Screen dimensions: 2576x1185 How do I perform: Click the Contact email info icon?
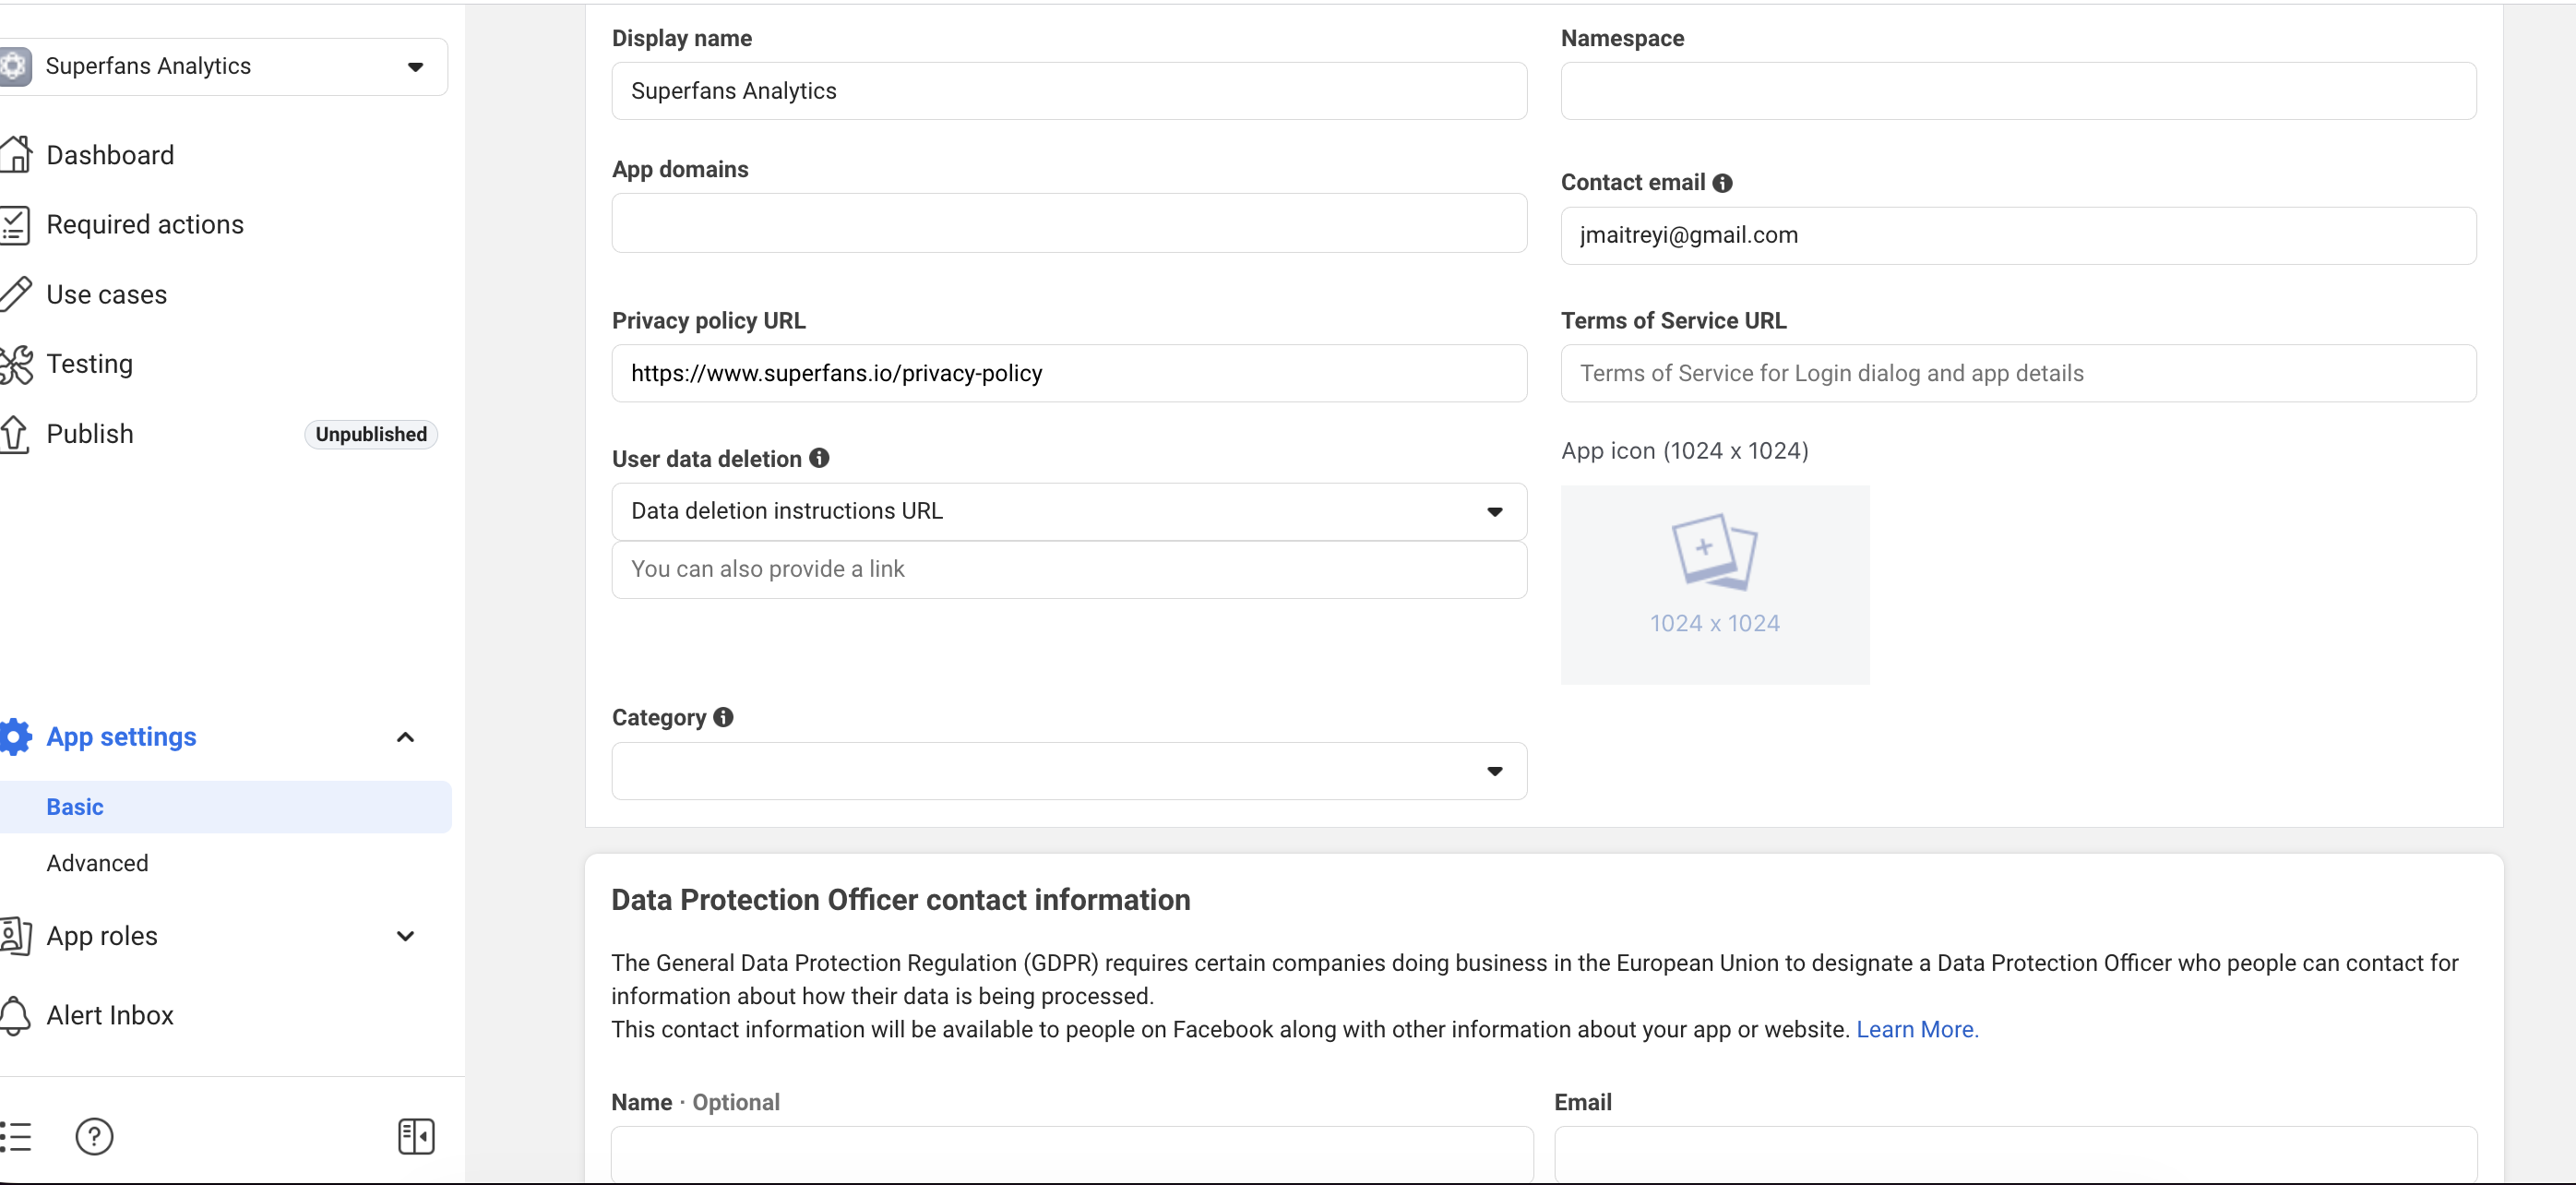coord(1722,183)
